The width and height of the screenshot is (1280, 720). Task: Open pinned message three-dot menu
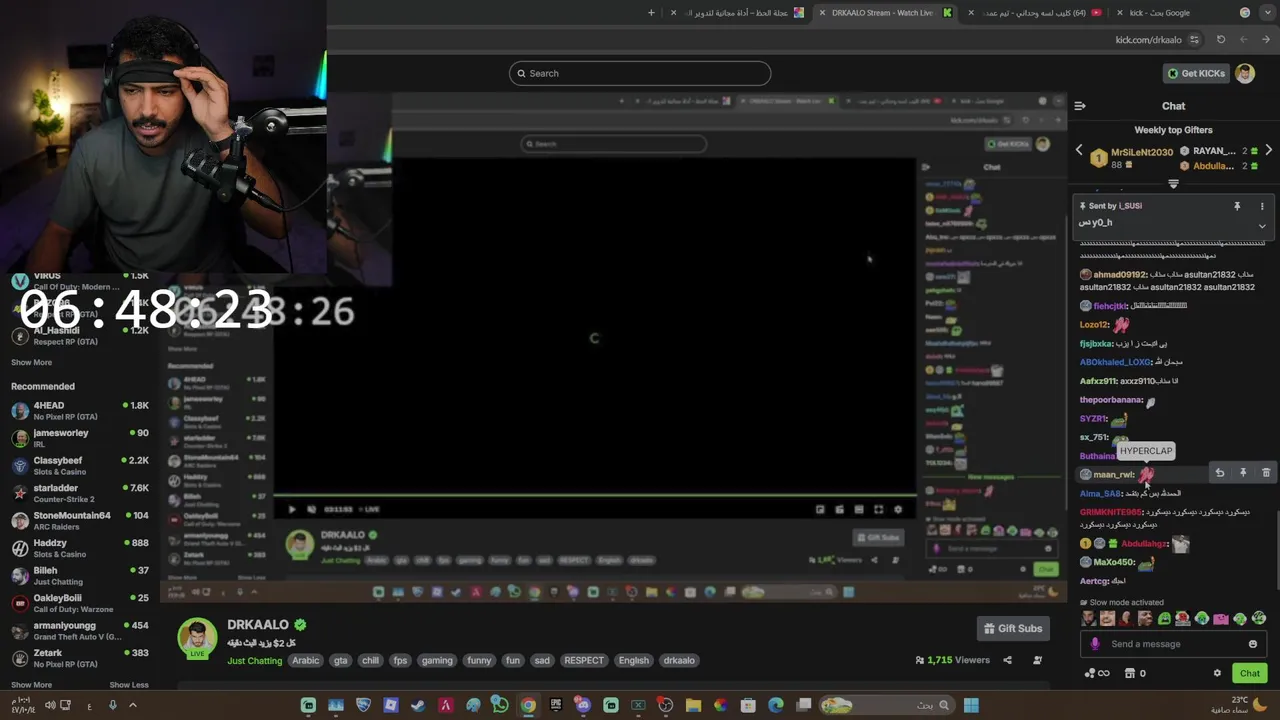pyautogui.click(x=1262, y=206)
